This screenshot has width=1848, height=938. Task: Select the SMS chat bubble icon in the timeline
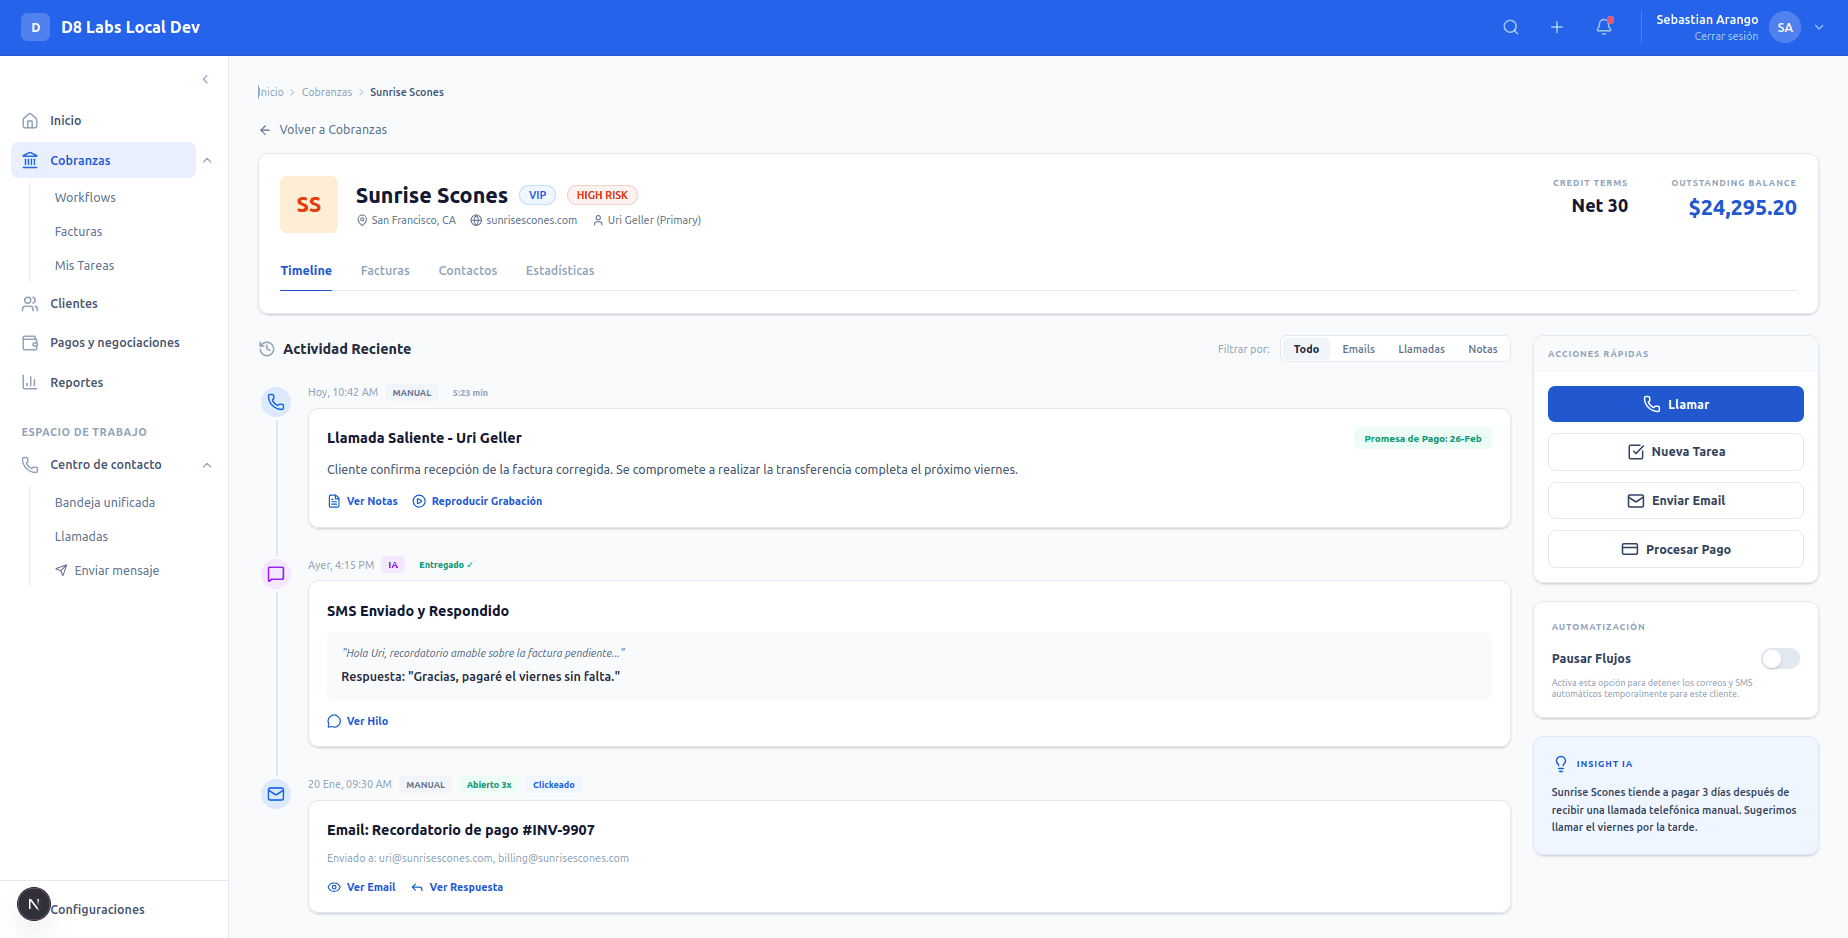point(276,574)
